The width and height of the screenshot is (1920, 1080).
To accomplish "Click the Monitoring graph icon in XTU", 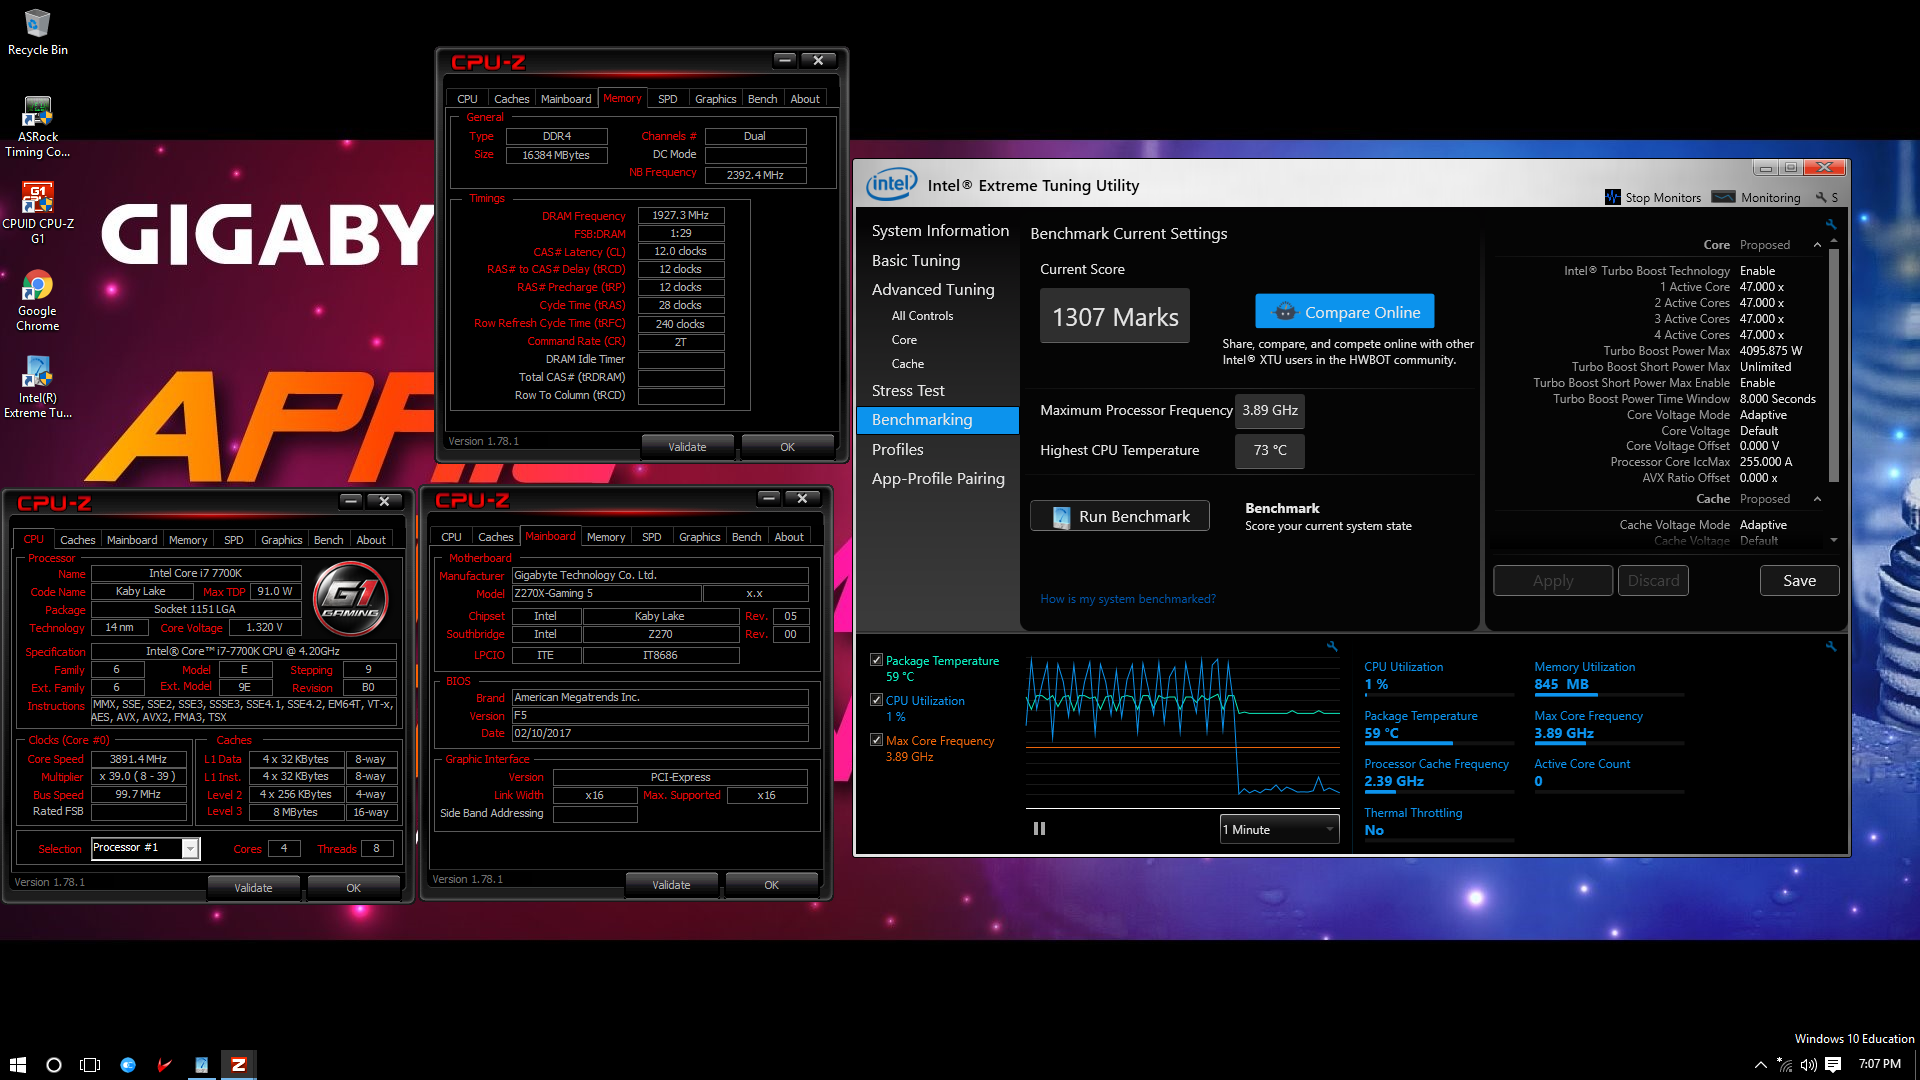I will pyautogui.click(x=1723, y=197).
